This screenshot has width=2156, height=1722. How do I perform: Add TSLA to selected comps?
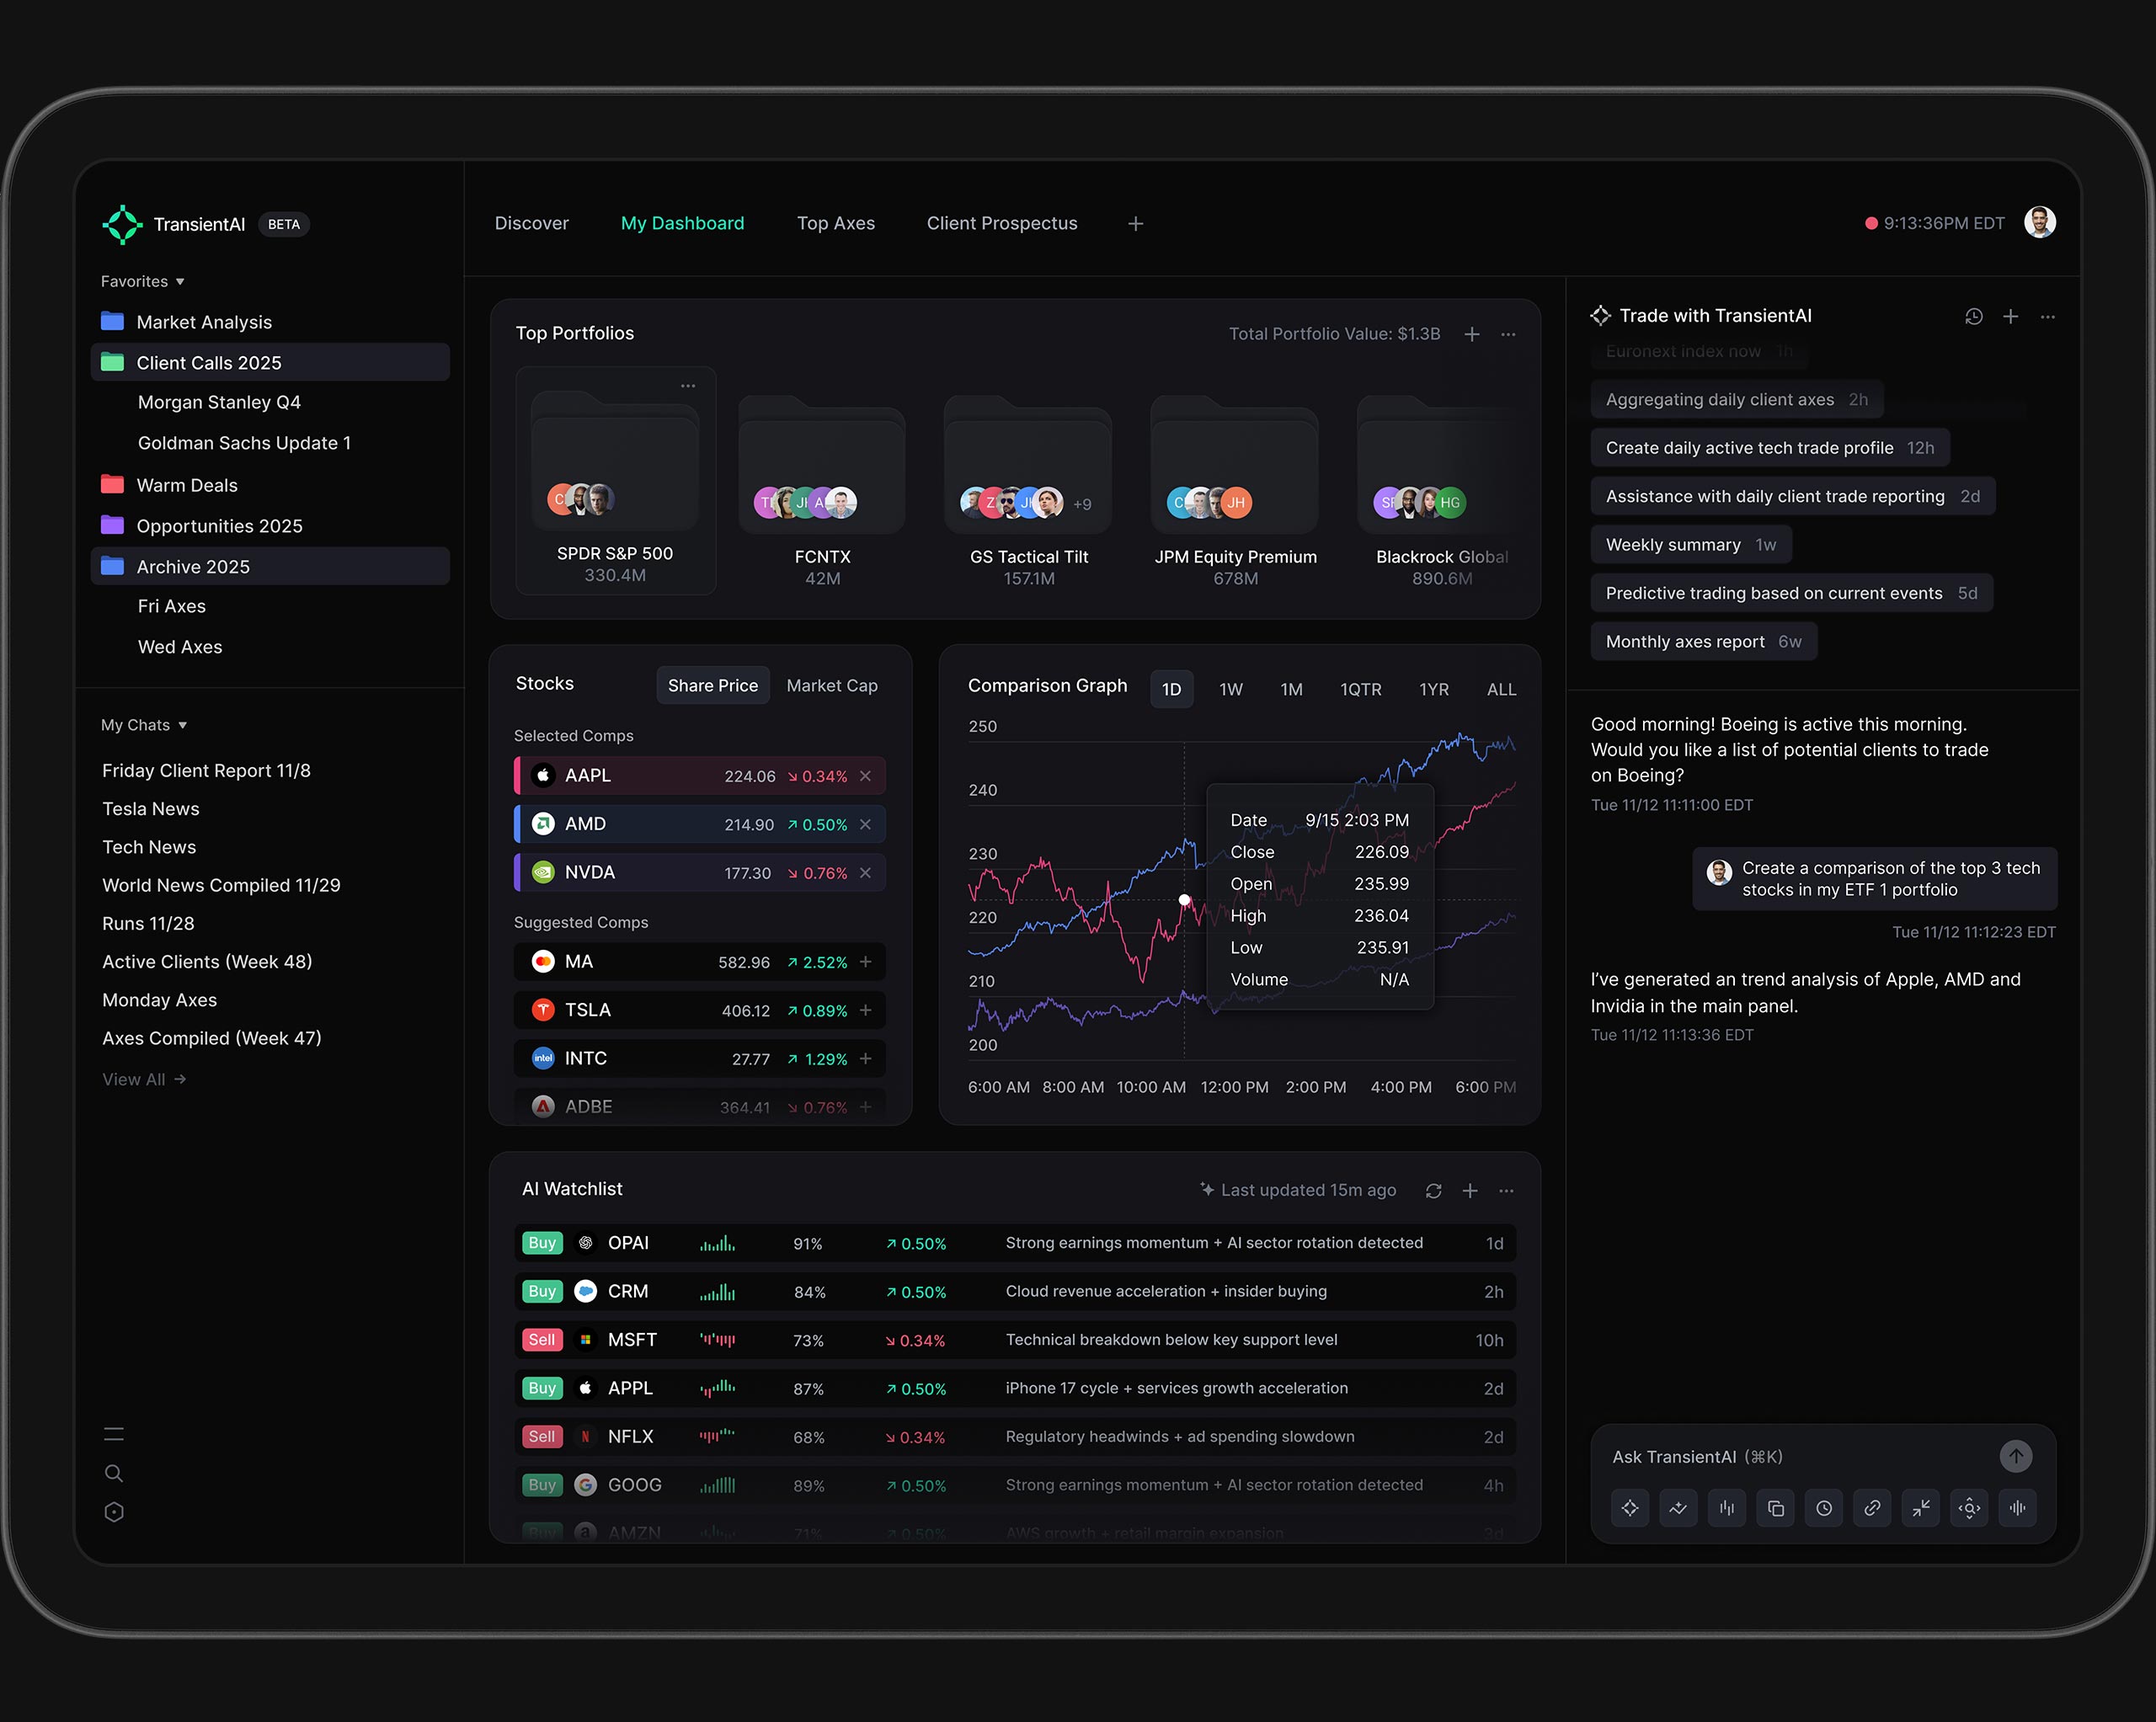(x=866, y=1010)
